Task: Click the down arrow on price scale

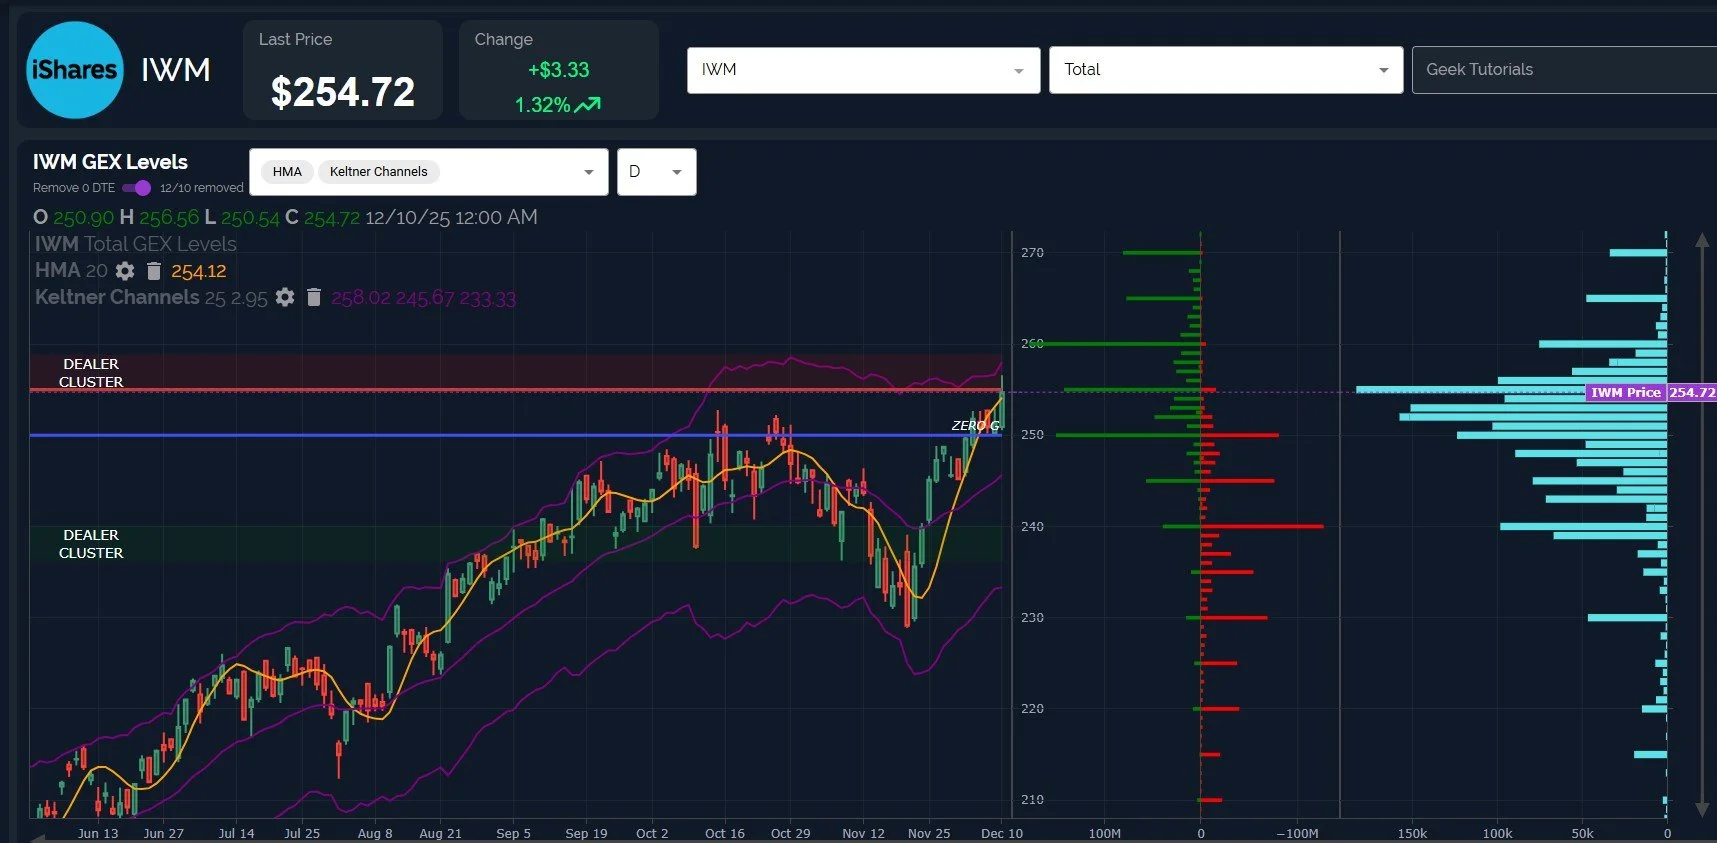Action: [1702, 808]
